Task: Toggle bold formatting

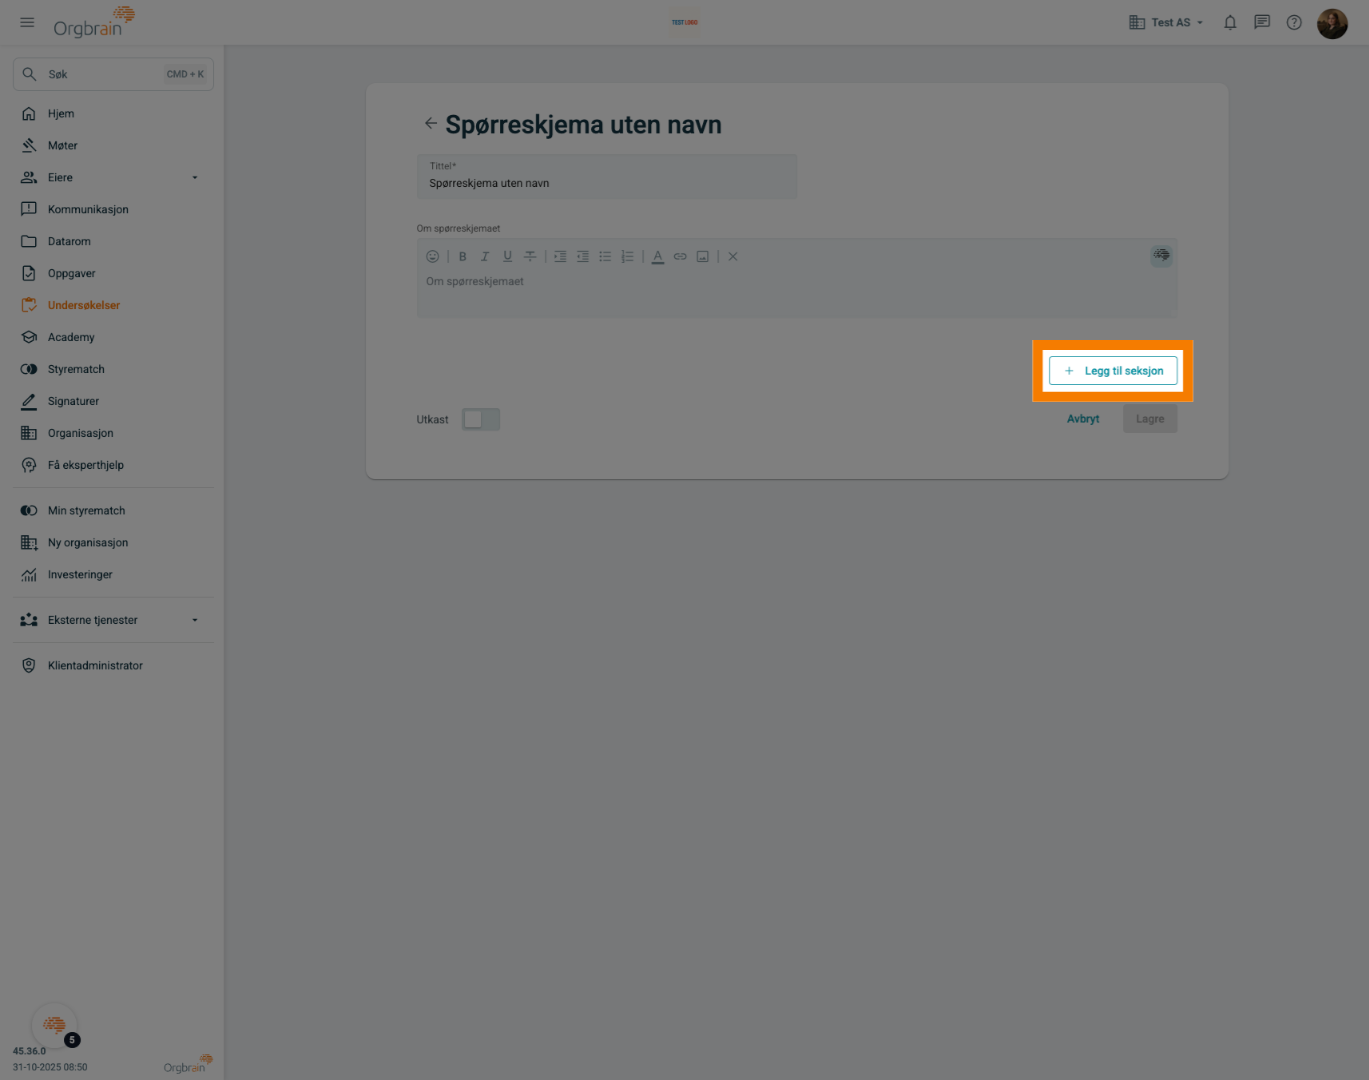Action: pos(463,257)
